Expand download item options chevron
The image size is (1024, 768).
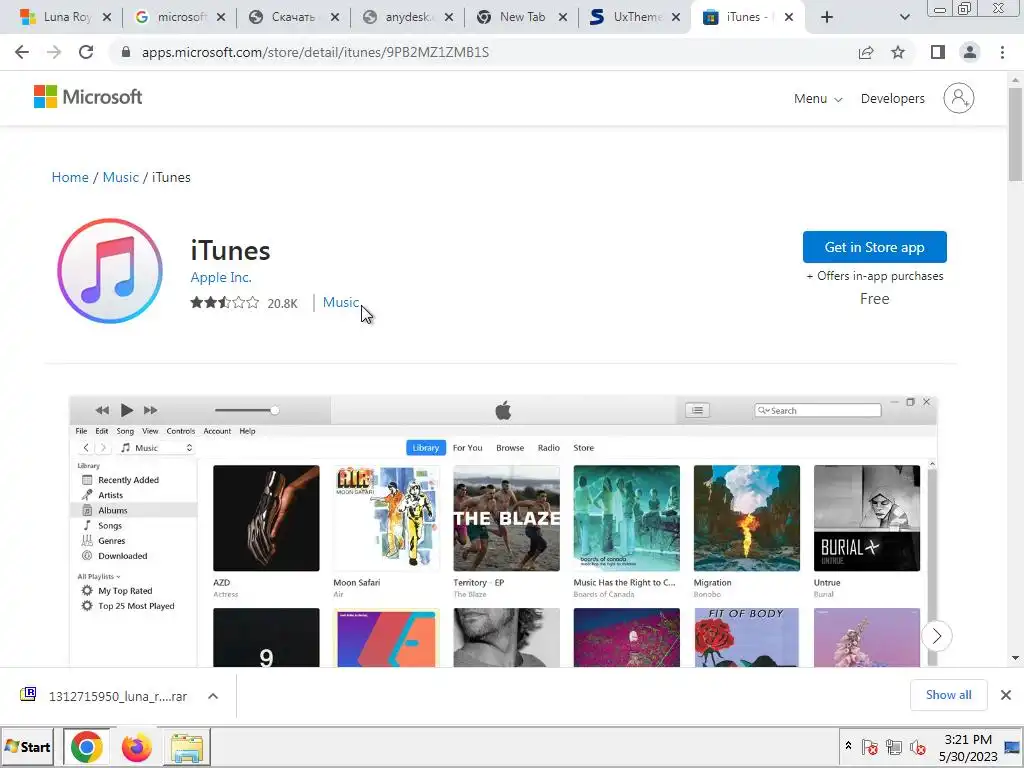[x=213, y=696]
